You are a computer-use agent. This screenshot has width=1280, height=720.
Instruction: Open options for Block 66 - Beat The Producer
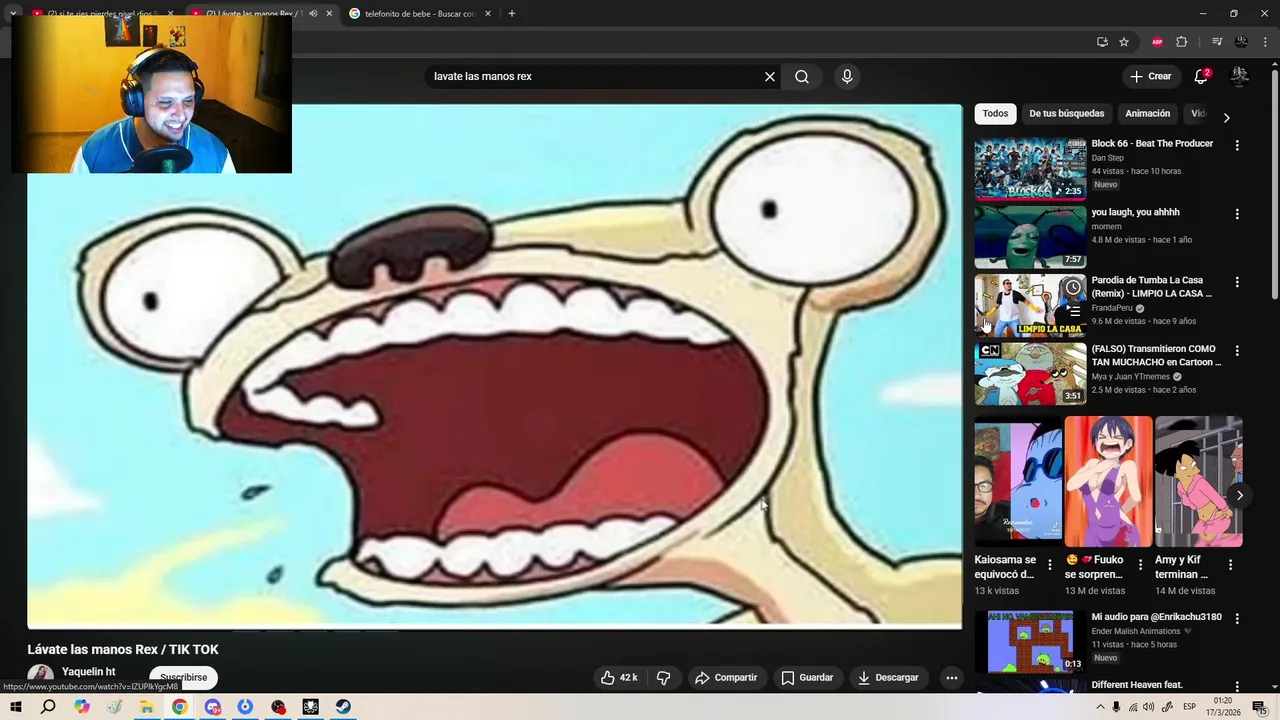pos(1237,145)
